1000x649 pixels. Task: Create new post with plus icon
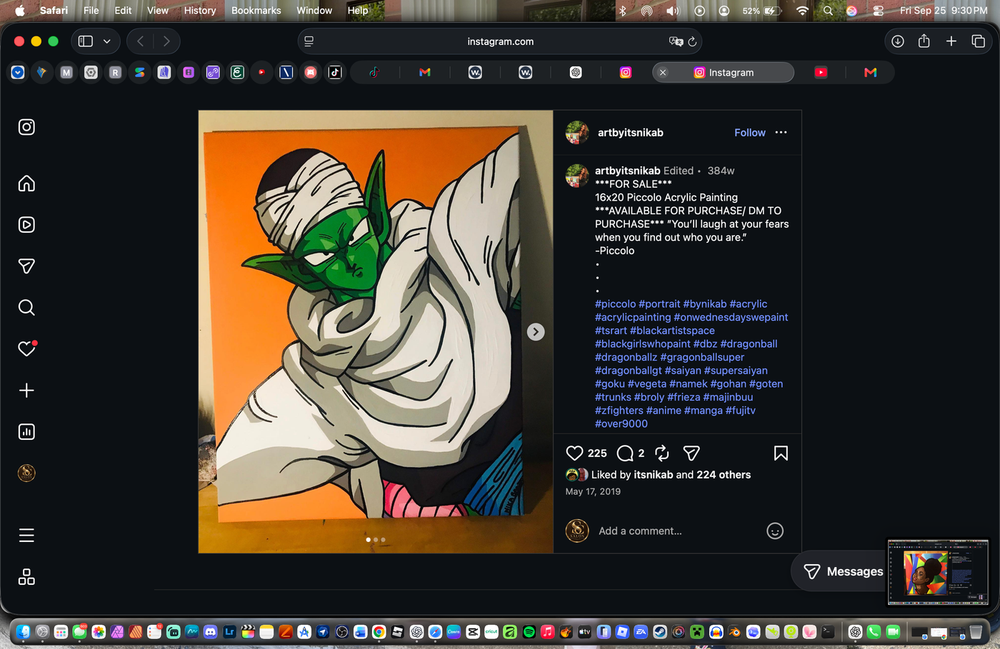[x=26, y=390]
